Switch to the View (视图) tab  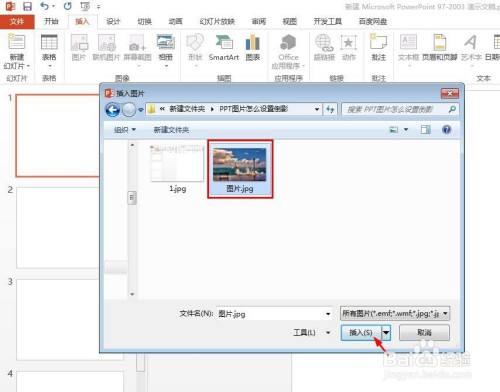point(289,22)
